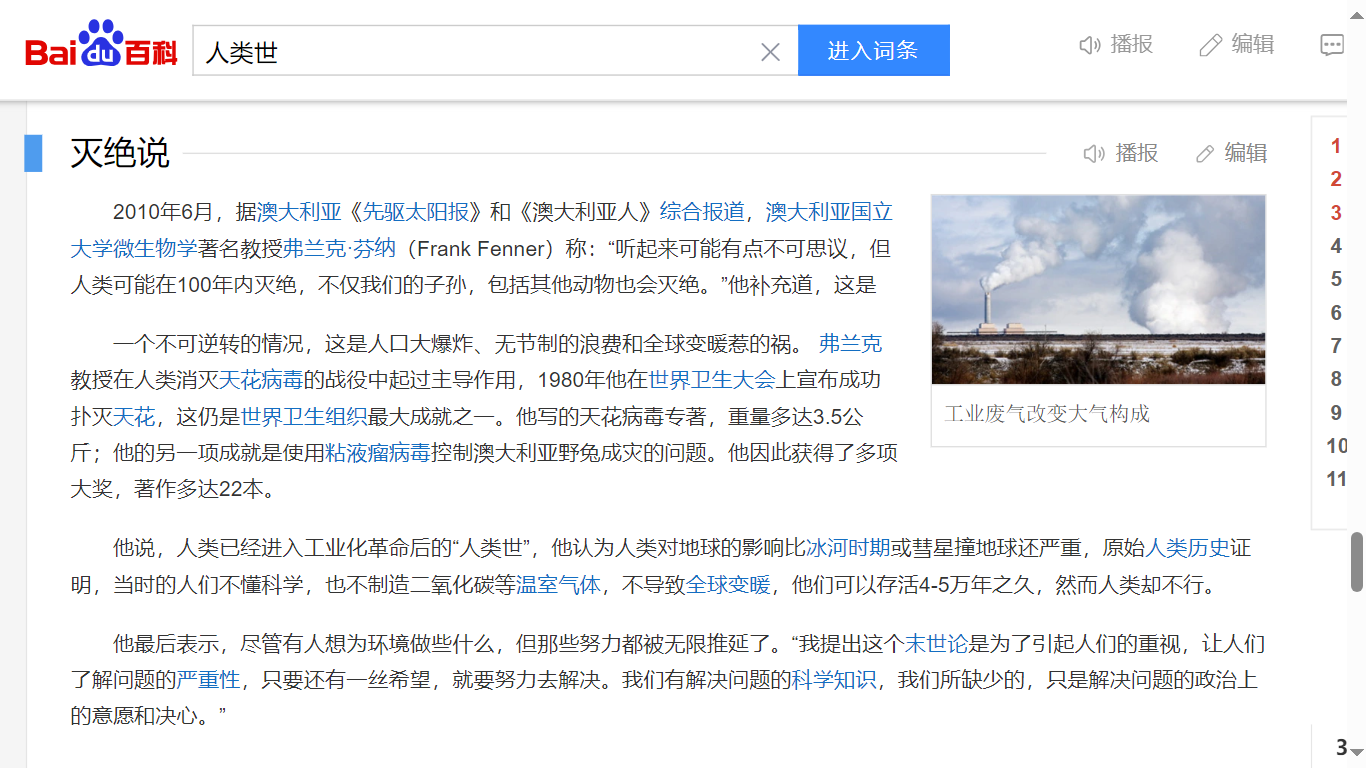
Task: Enlarge the industrial smokestack photo
Action: (x=1098, y=289)
